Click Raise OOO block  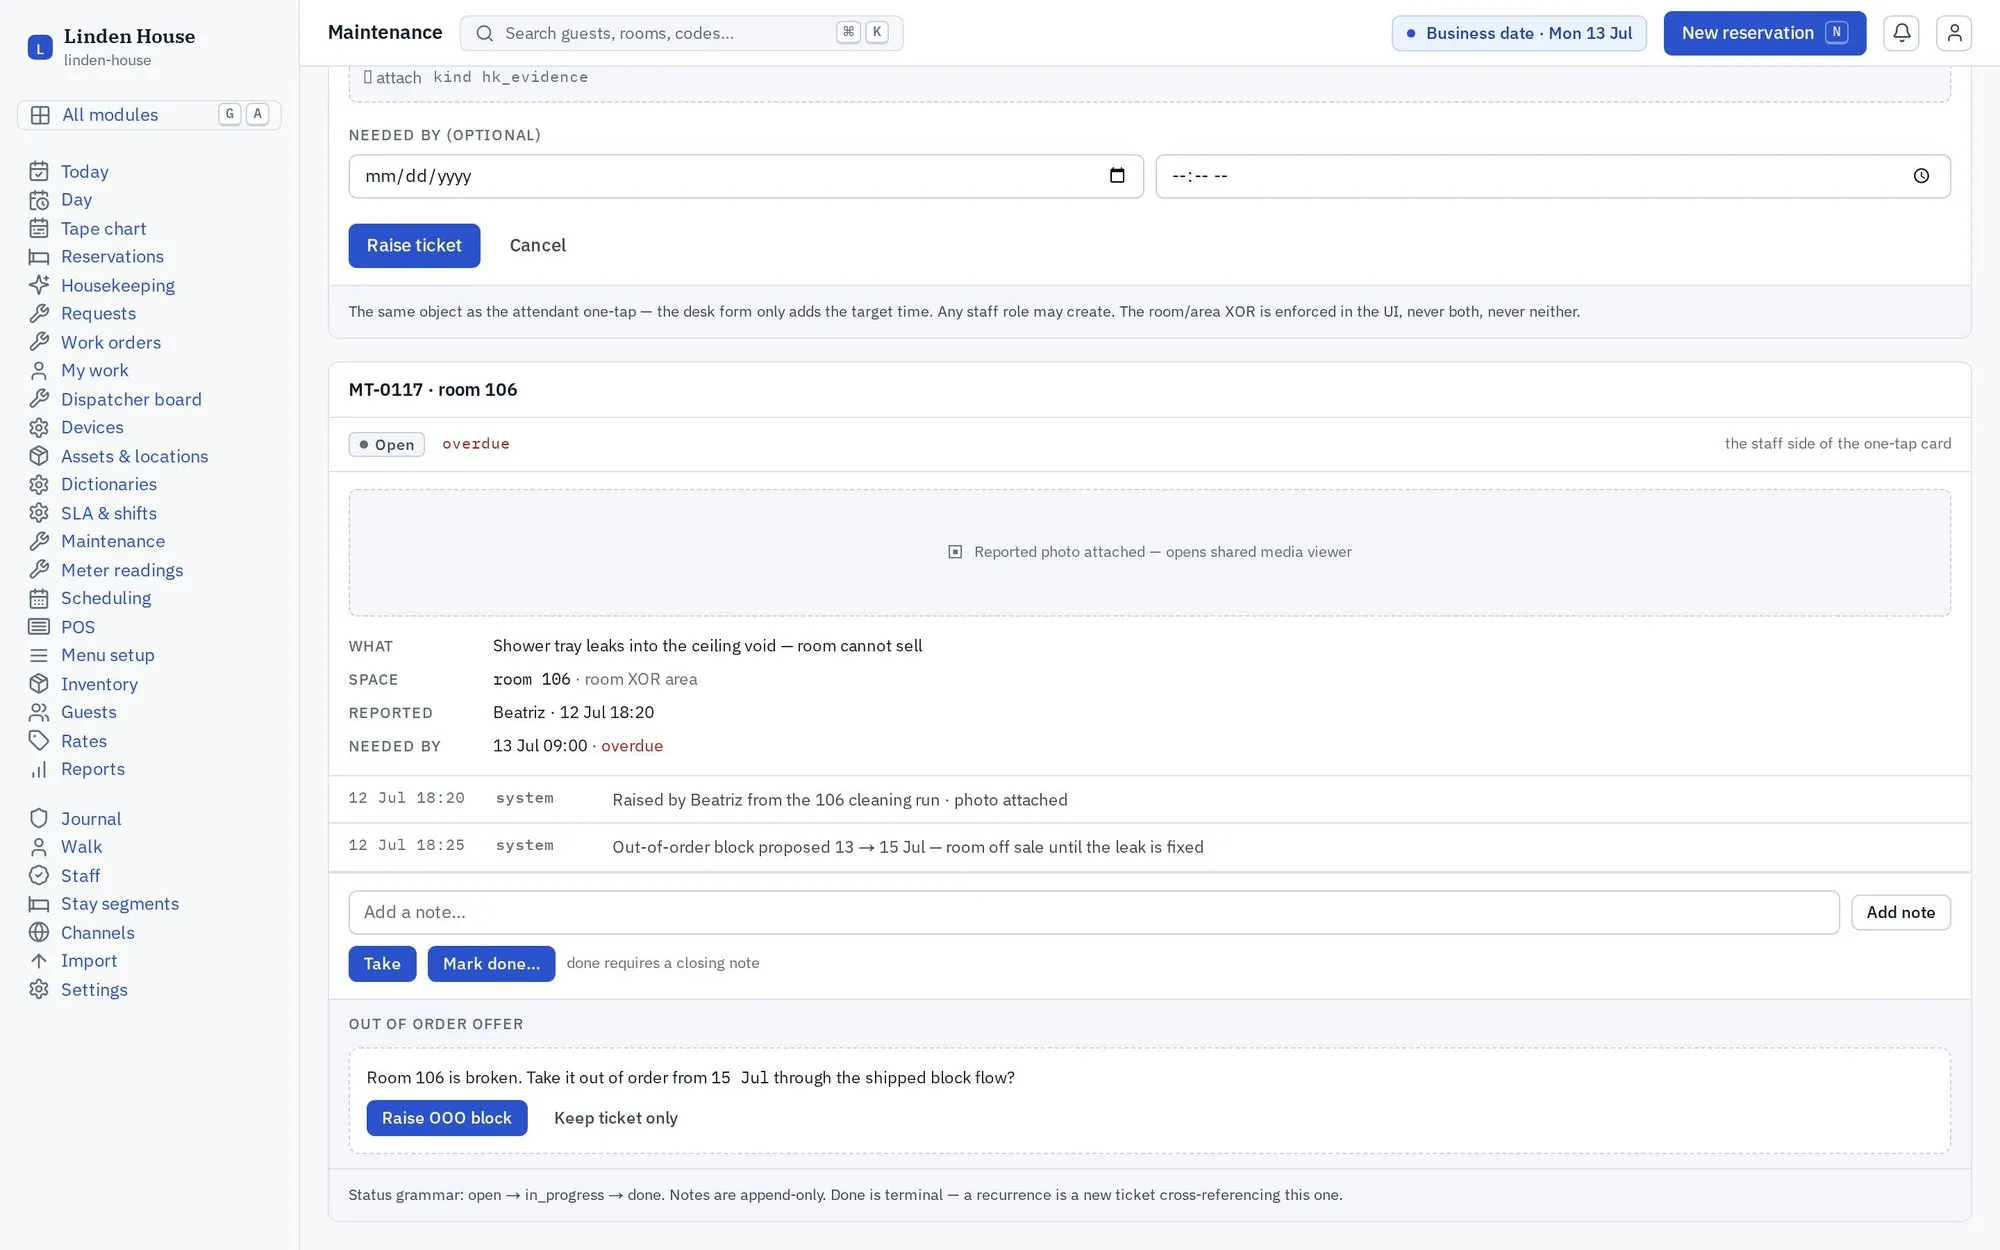(446, 1118)
